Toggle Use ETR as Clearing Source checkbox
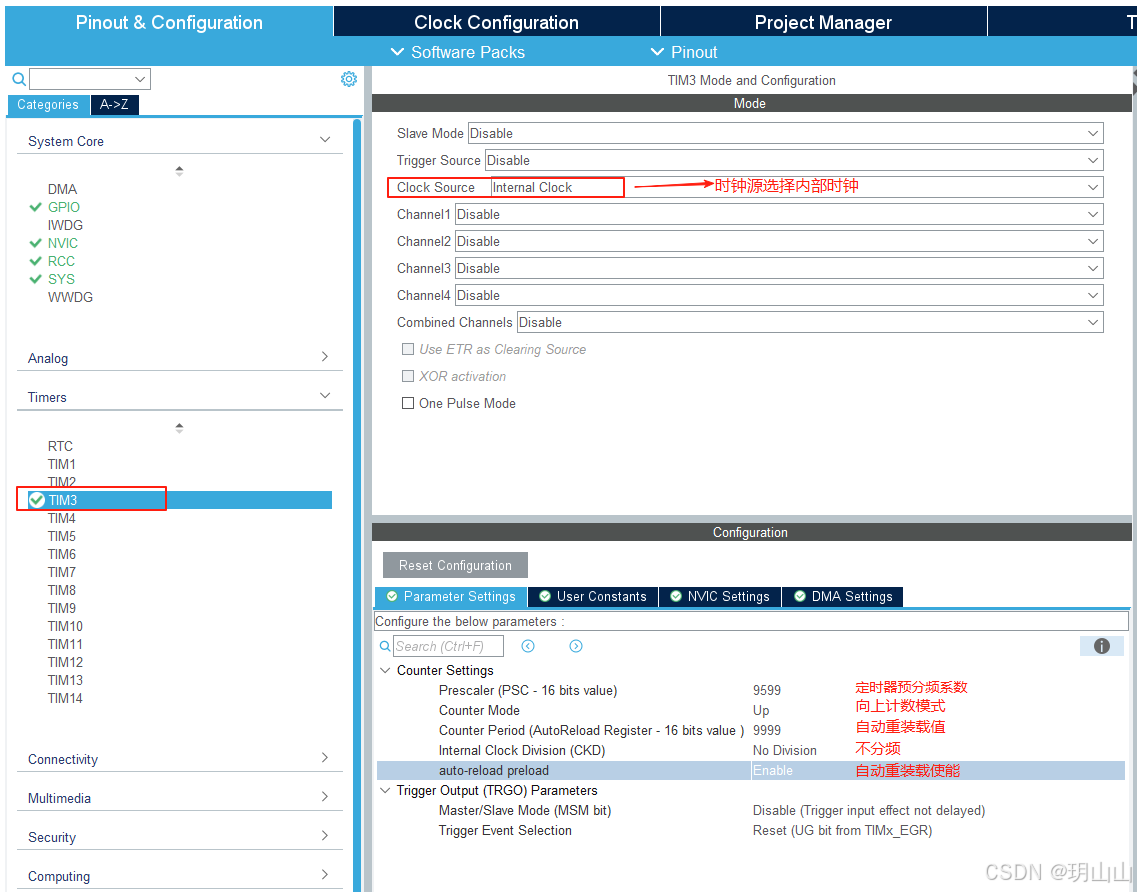 tap(408, 350)
